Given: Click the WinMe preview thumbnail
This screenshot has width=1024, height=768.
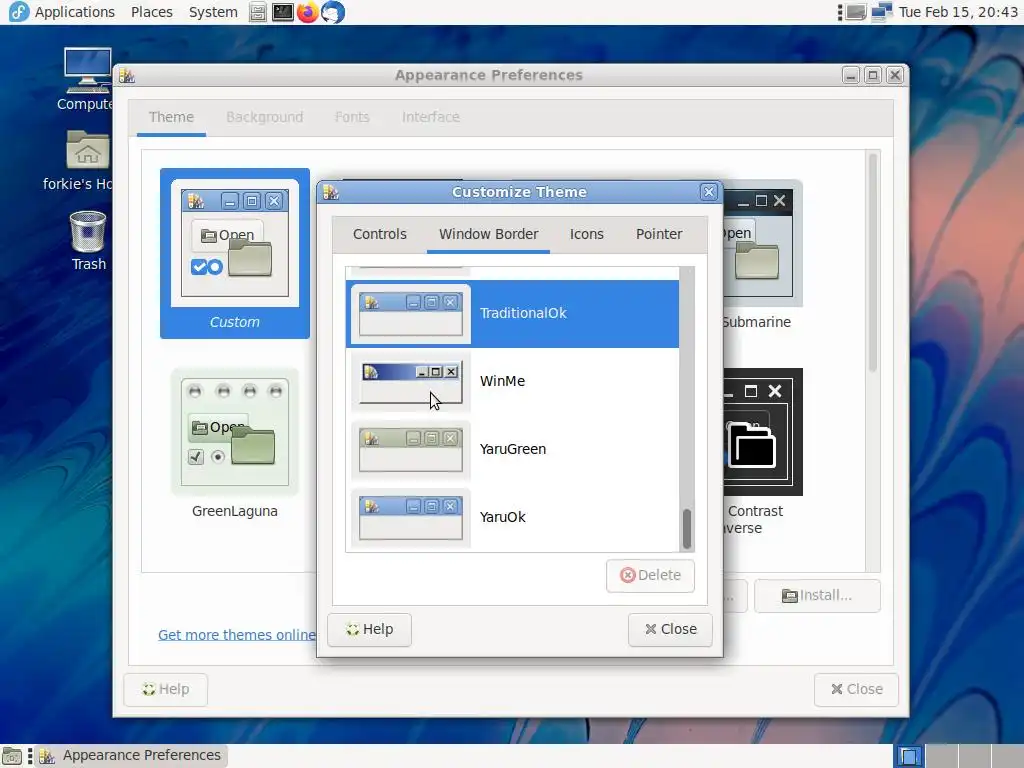Looking at the screenshot, I should pyautogui.click(x=411, y=382).
